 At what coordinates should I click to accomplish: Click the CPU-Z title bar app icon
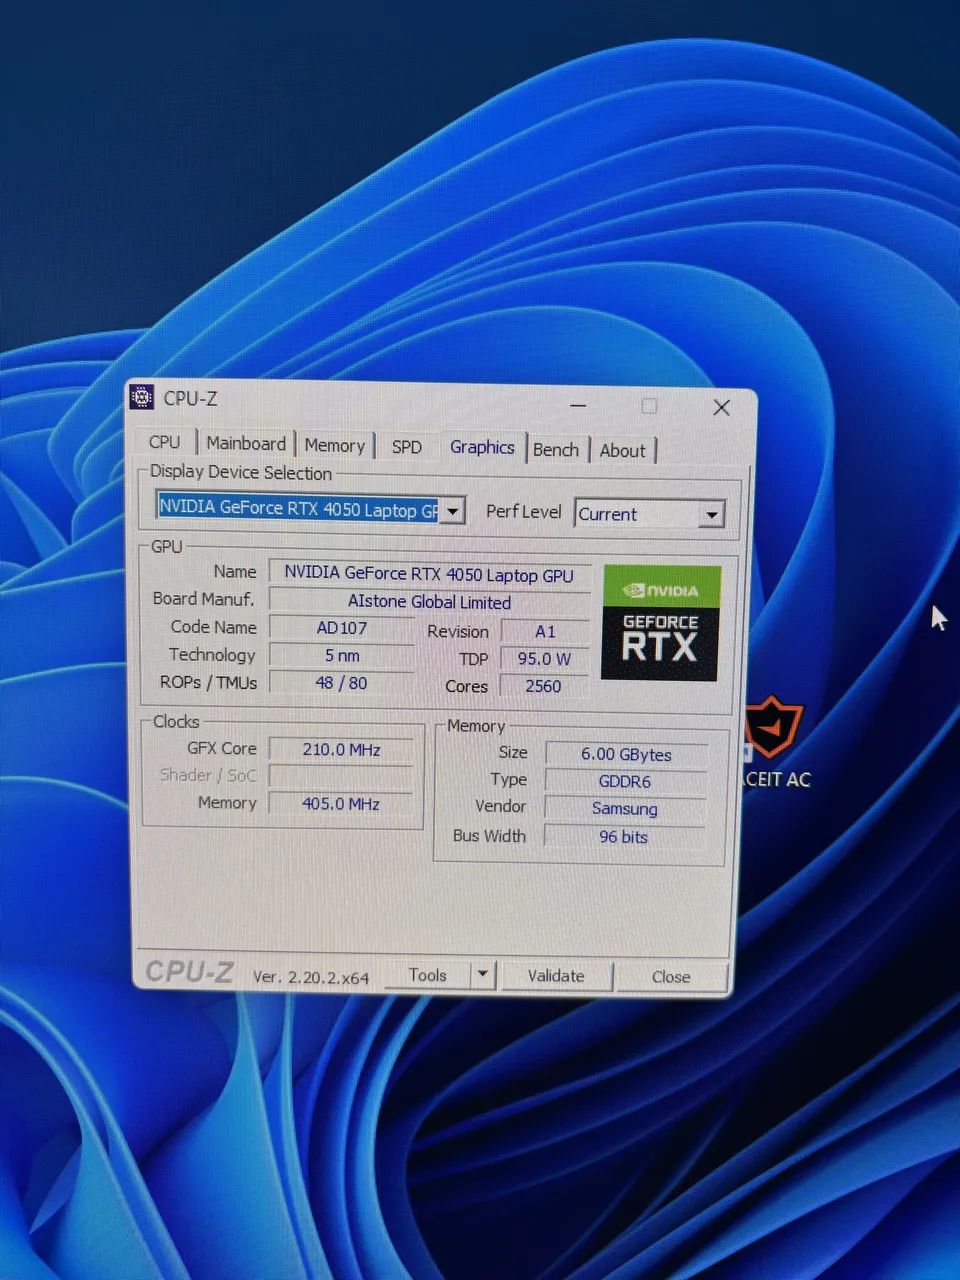click(142, 397)
